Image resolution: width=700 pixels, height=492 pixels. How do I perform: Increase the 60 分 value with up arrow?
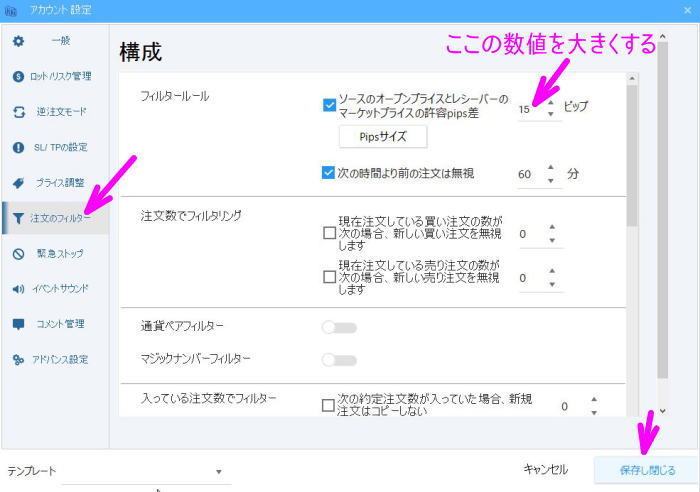551,167
